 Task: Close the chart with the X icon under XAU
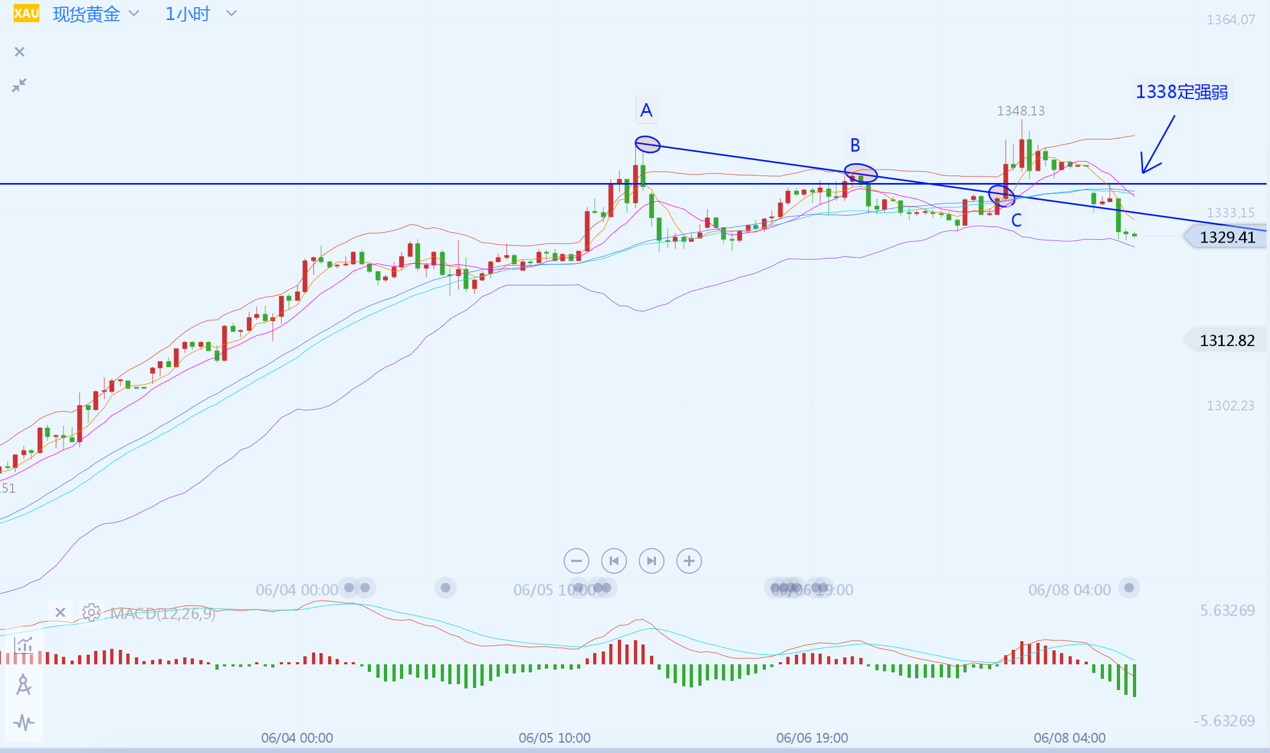click(x=19, y=52)
